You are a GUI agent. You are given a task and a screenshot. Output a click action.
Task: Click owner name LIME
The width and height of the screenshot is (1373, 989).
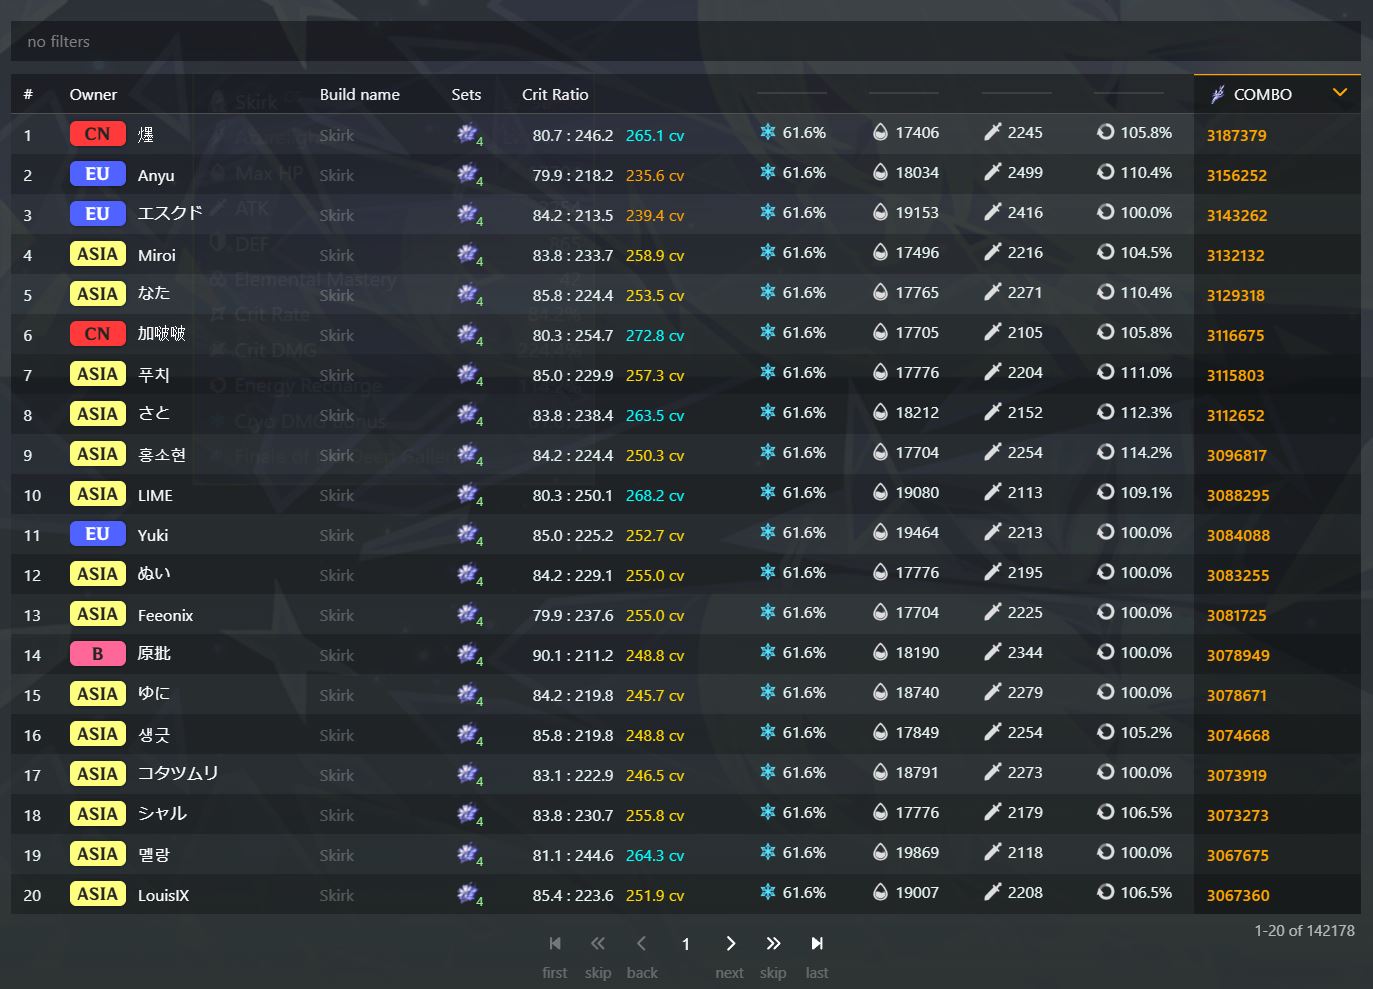[x=155, y=495]
